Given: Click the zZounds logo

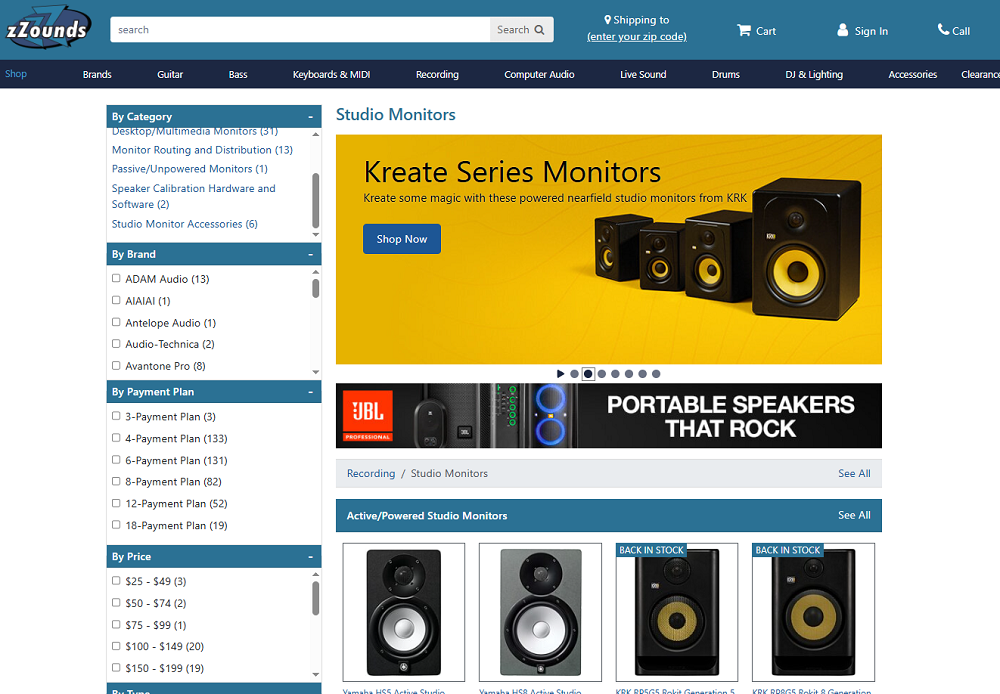Looking at the screenshot, I should pos(47,28).
